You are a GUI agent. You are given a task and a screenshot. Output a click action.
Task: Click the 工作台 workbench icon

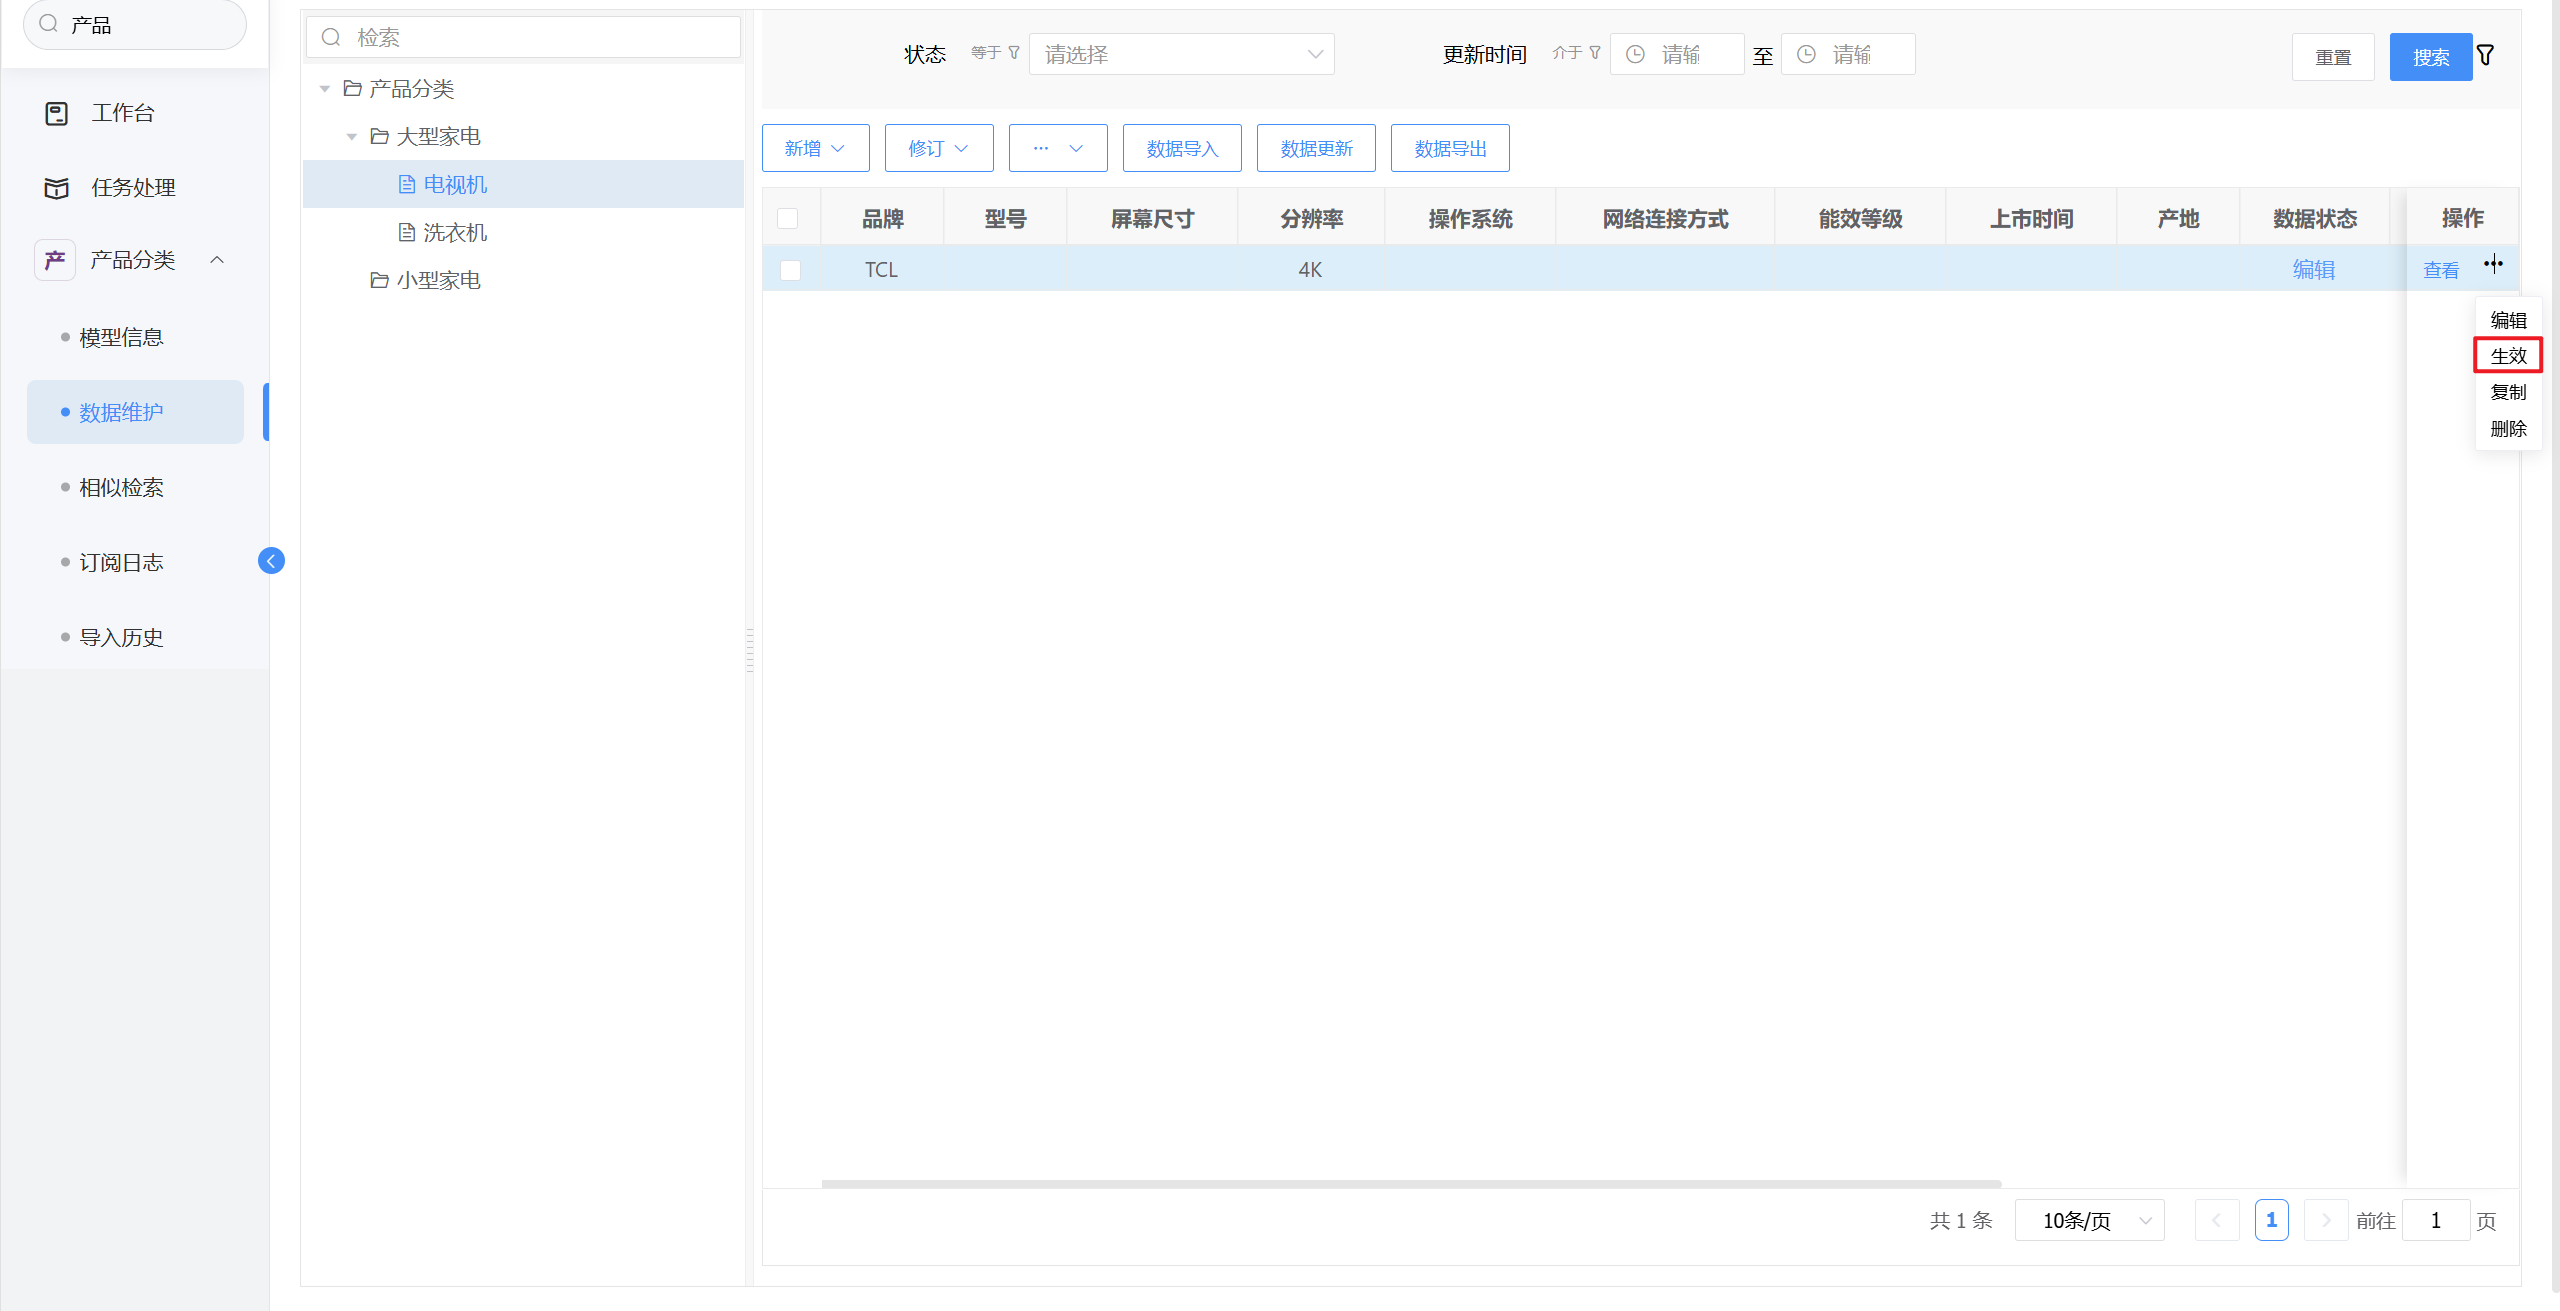point(57,113)
